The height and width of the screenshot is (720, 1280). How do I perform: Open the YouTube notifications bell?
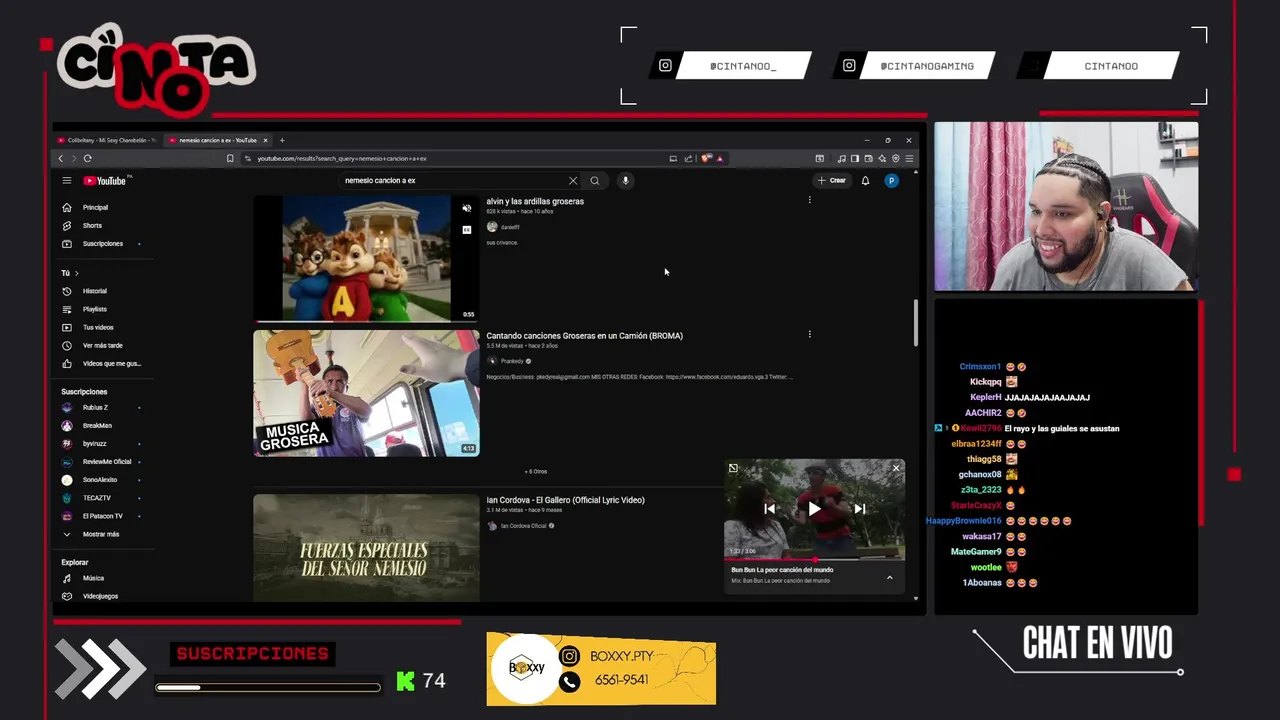tap(865, 181)
